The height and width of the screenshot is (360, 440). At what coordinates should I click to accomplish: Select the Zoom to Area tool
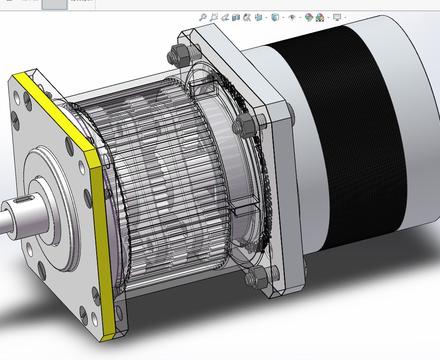point(214,17)
